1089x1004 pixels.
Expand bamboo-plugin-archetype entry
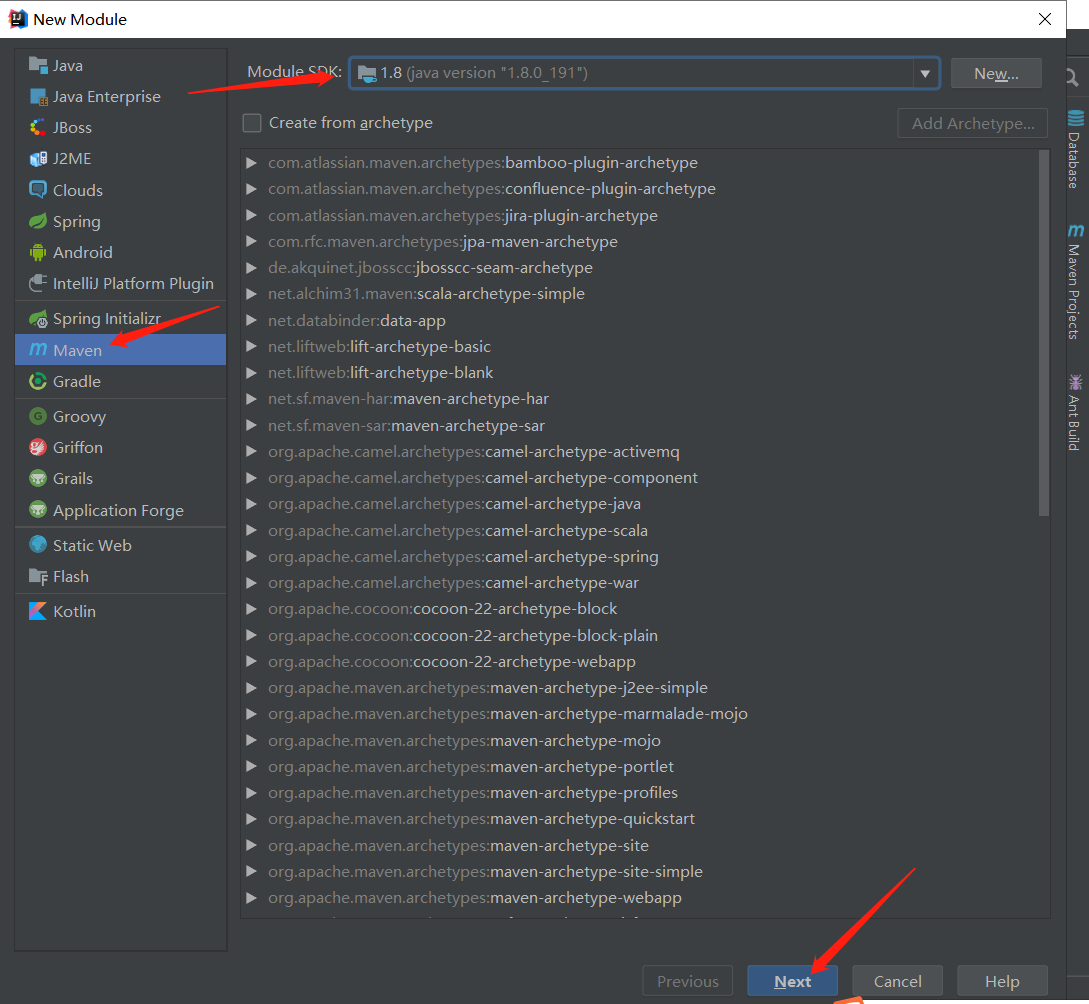pyautogui.click(x=251, y=162)
